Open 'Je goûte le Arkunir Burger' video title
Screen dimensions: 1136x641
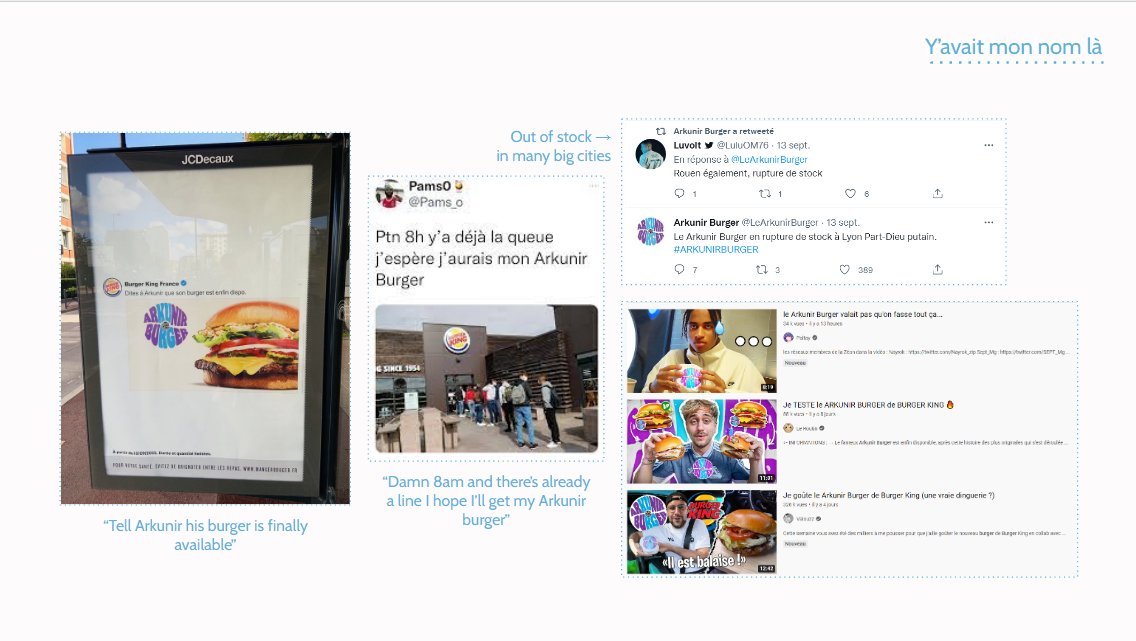click(x=888, y=495)
